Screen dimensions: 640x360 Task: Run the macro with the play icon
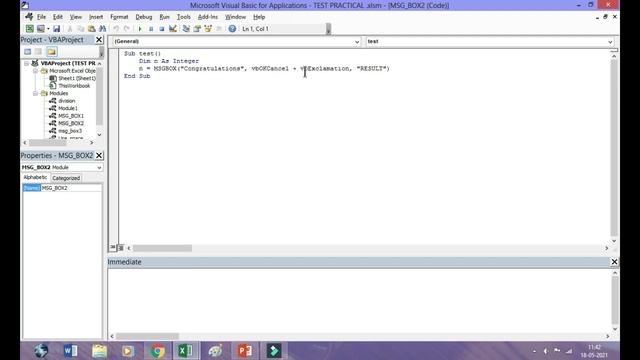[140, 29]
